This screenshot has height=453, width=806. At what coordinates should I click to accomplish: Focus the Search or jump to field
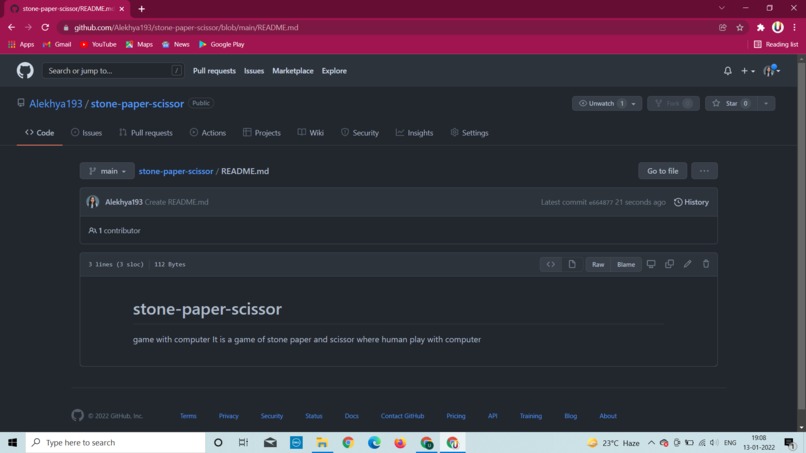tap(113, 71)
